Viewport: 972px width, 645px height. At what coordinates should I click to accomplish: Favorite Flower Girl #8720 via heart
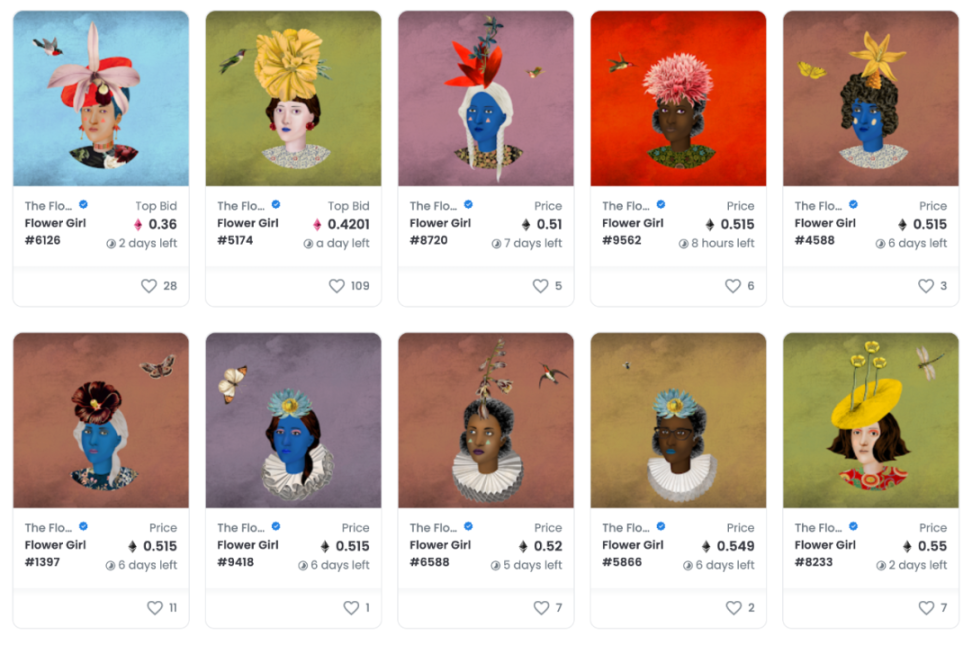pyautogui.click(x=541, y=286)
